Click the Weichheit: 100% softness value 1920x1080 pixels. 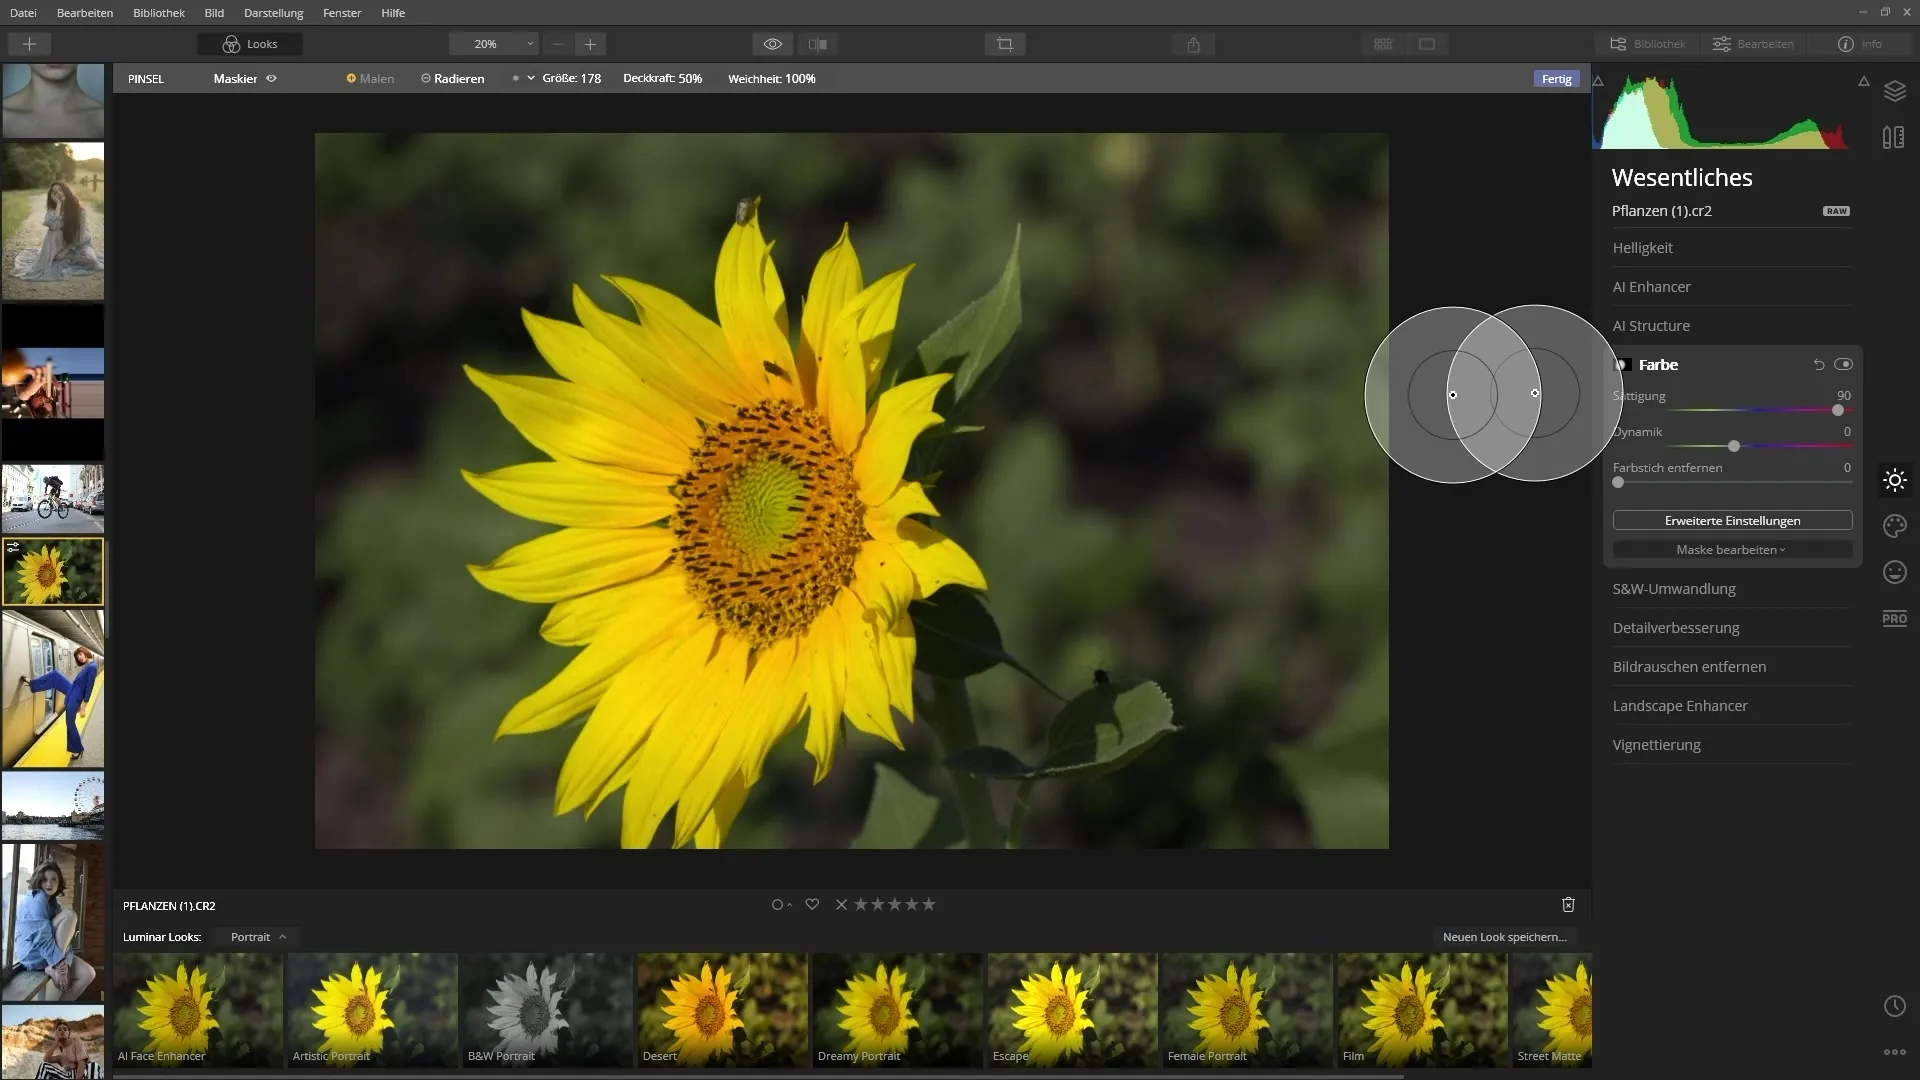(771, 78)
